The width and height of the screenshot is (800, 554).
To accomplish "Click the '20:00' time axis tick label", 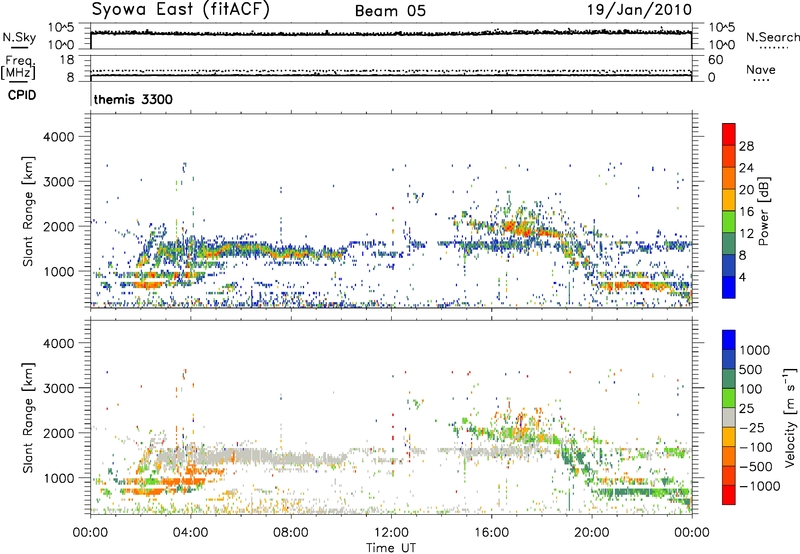I will coord(592,533).
